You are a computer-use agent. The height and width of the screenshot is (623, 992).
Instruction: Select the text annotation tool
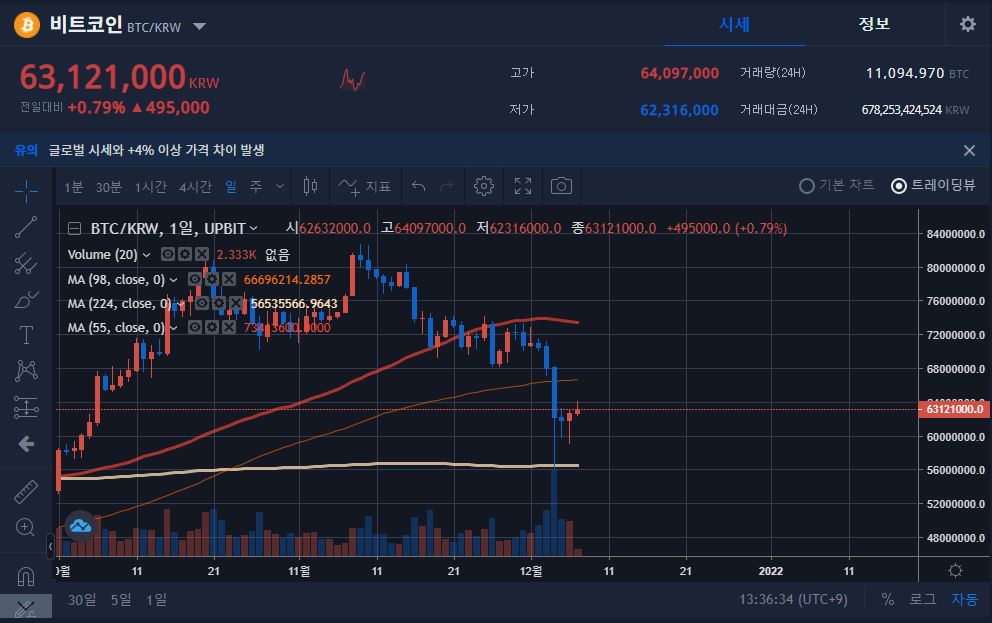tap(26, 335)
